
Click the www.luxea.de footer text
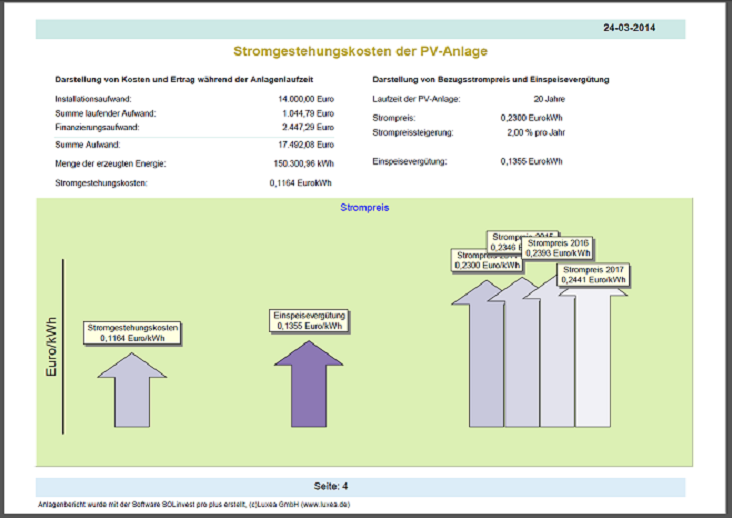pos(322,504)
